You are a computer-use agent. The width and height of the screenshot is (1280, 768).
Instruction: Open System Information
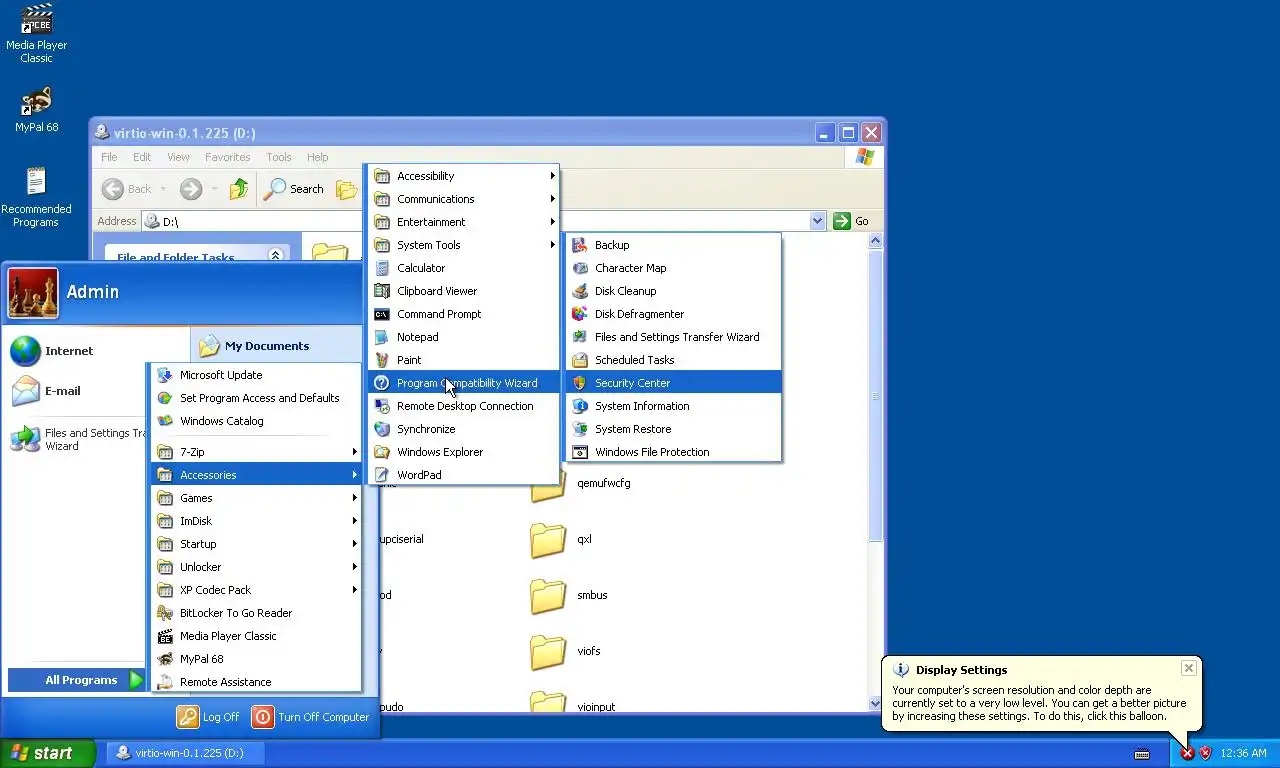[x=673, y=406]
